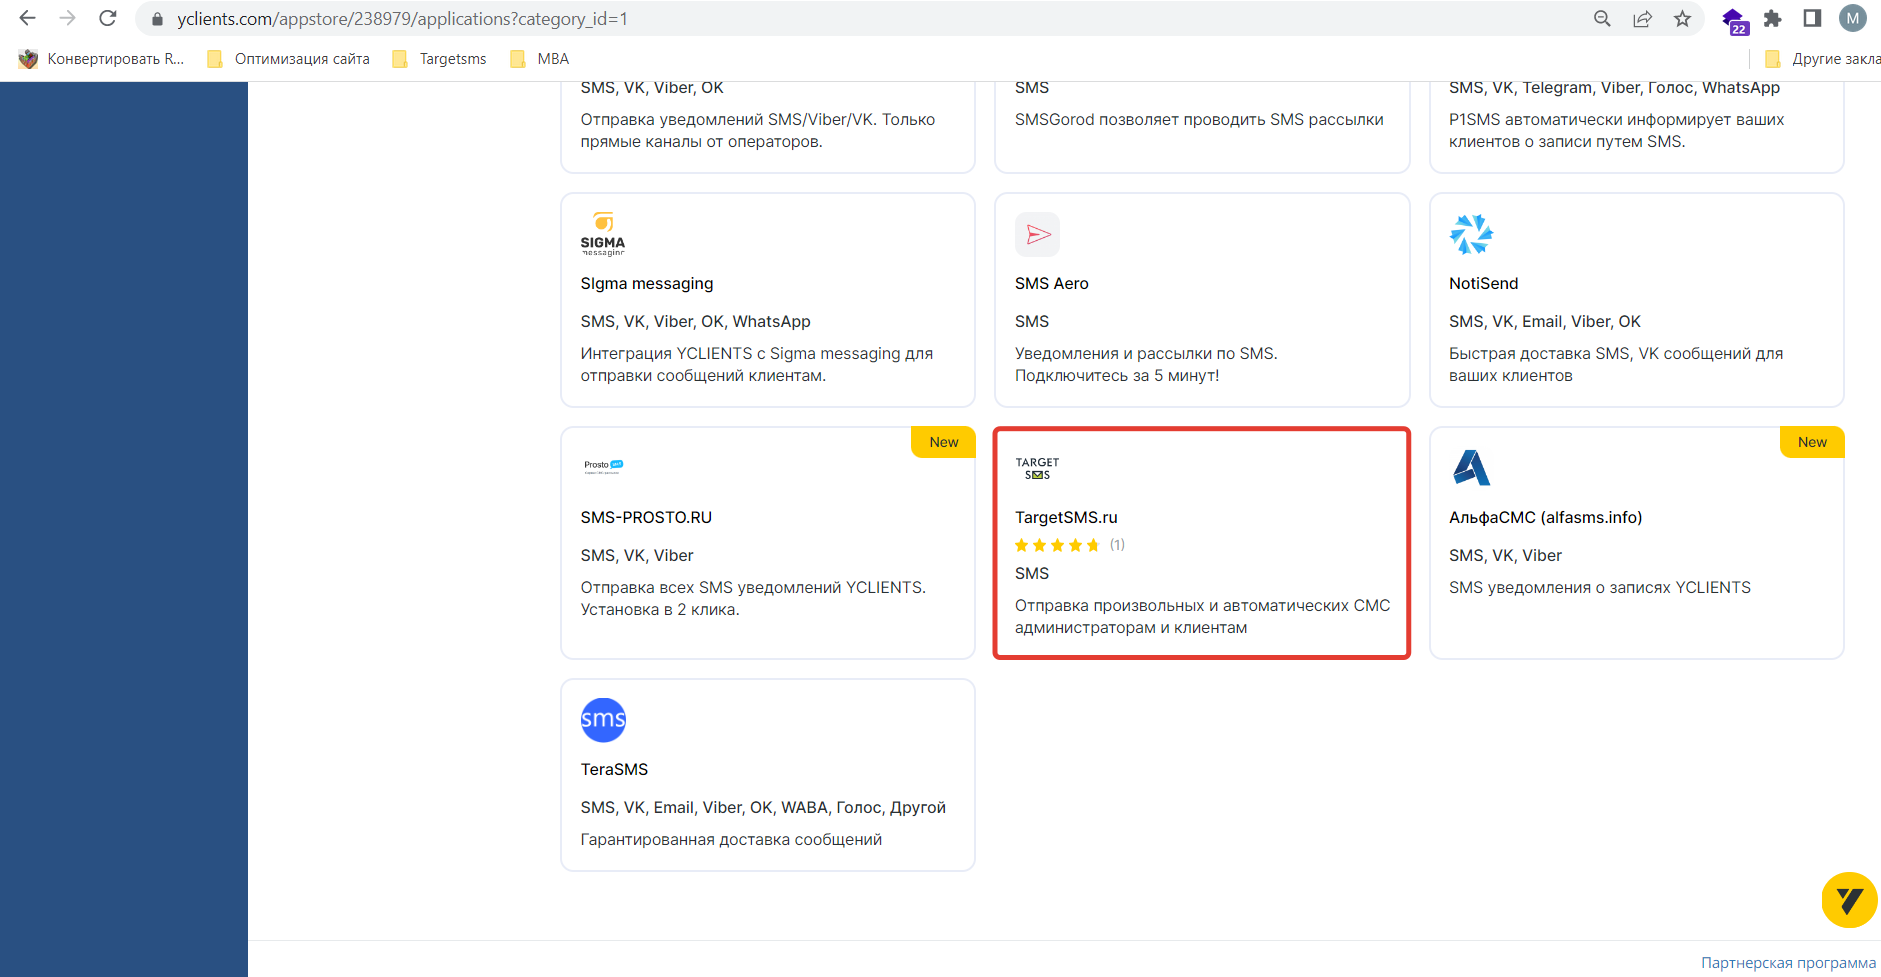Image resolution: width=1881 pixels, height=977 pixels.
Task: Click Sigma channels 'SMS, VK, Viber, OK, WhatsApp'
Action: click(695, 322)
